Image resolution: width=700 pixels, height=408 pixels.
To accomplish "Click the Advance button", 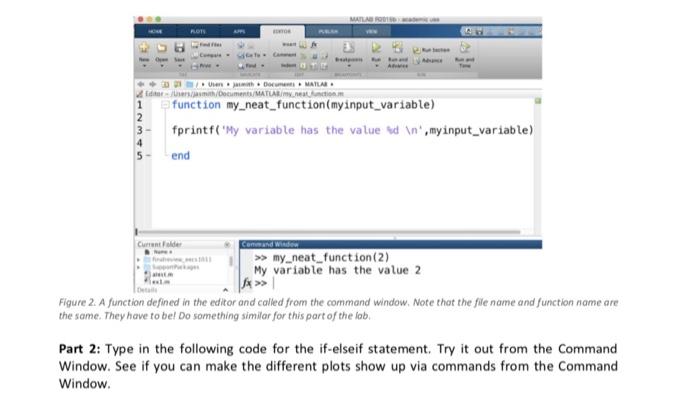I will [428, 61].
